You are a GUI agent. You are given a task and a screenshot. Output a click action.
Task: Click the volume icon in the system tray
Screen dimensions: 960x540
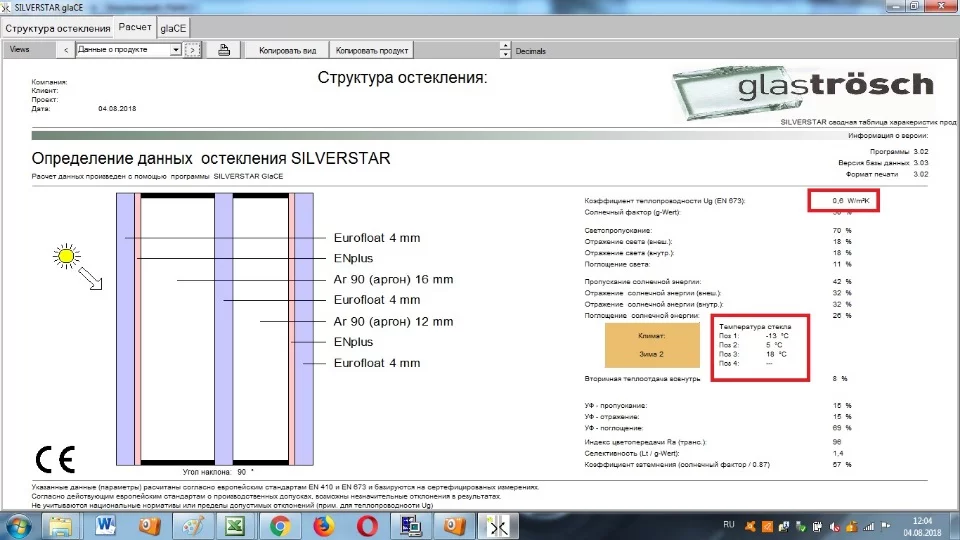pyautogui.click(x=834, y=526)
